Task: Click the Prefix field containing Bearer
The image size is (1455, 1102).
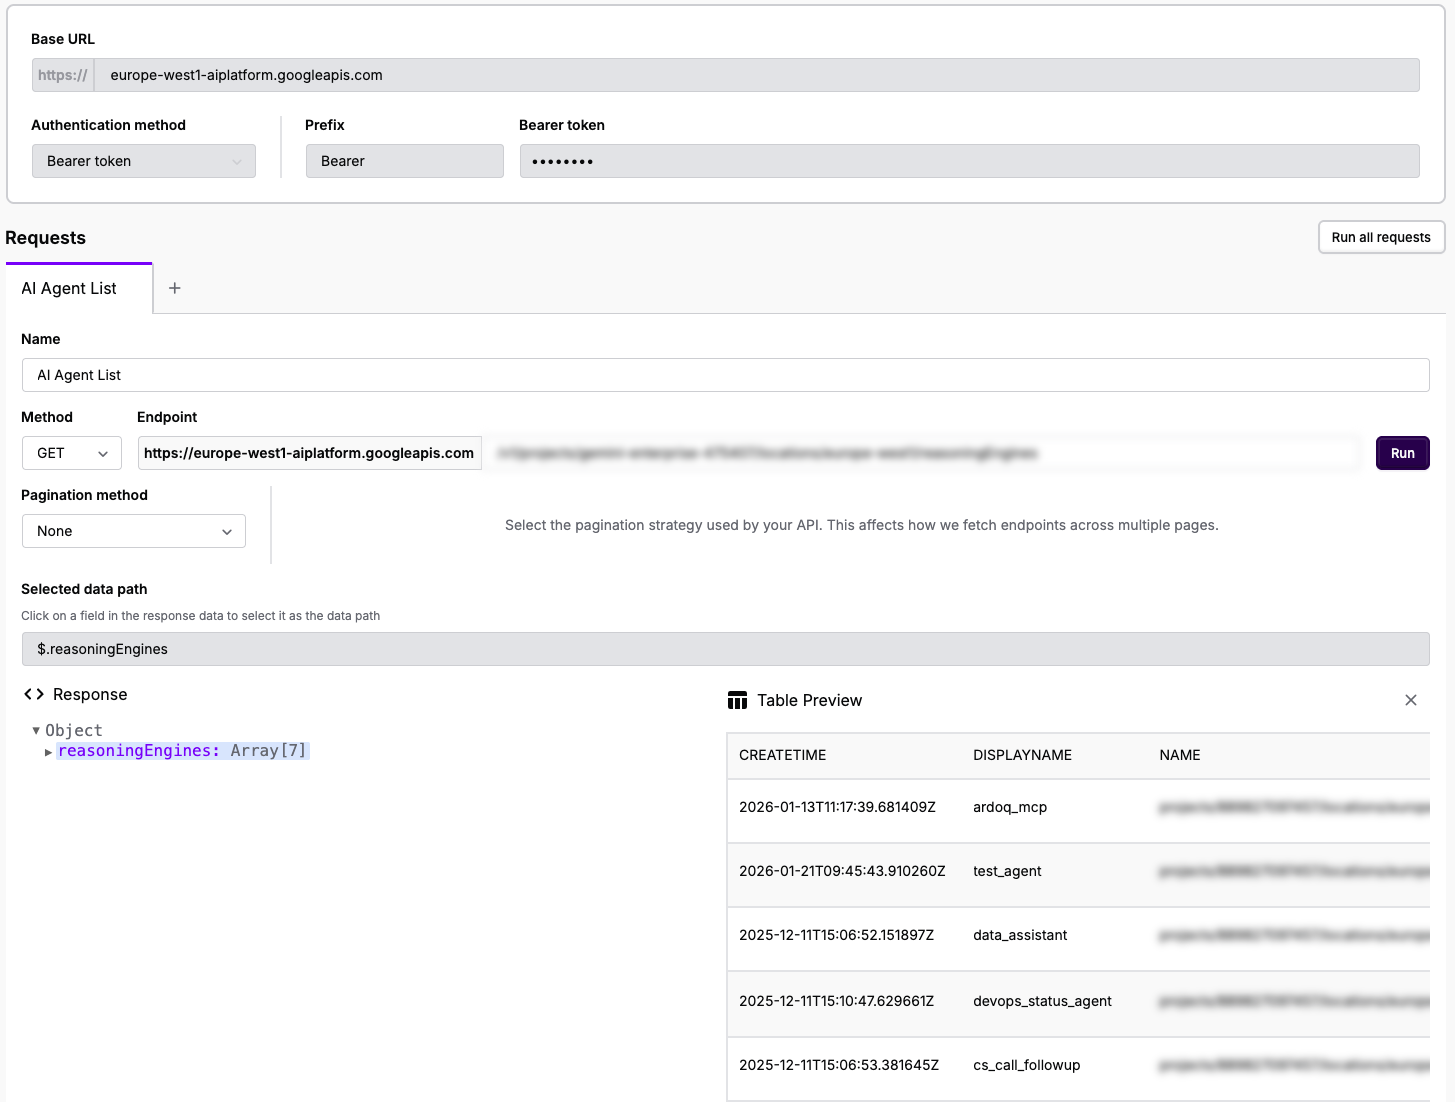Action: 404,161
